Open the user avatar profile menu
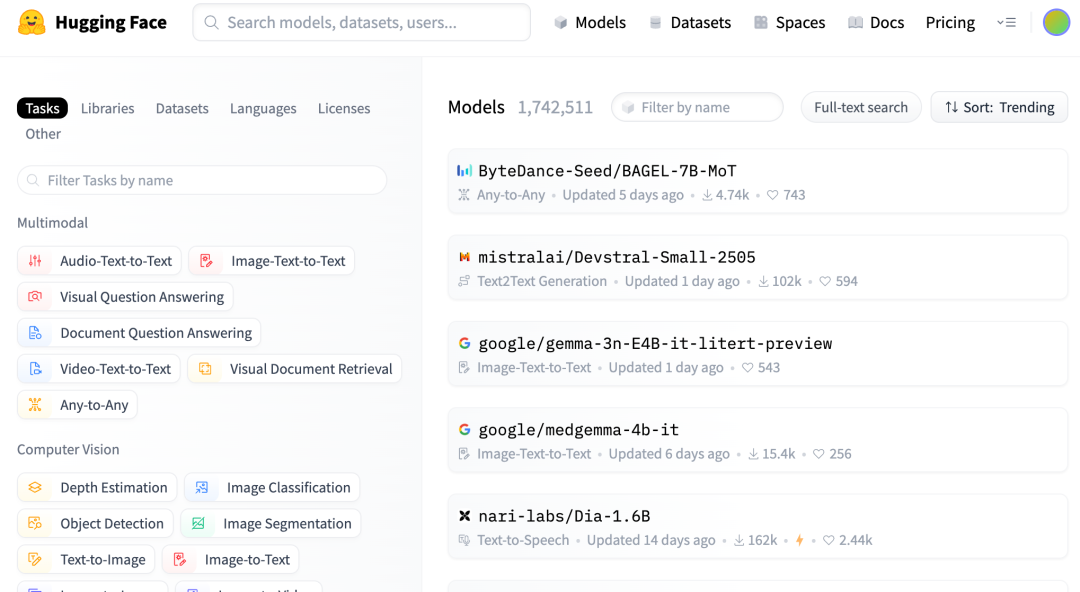 (1056, 23)
